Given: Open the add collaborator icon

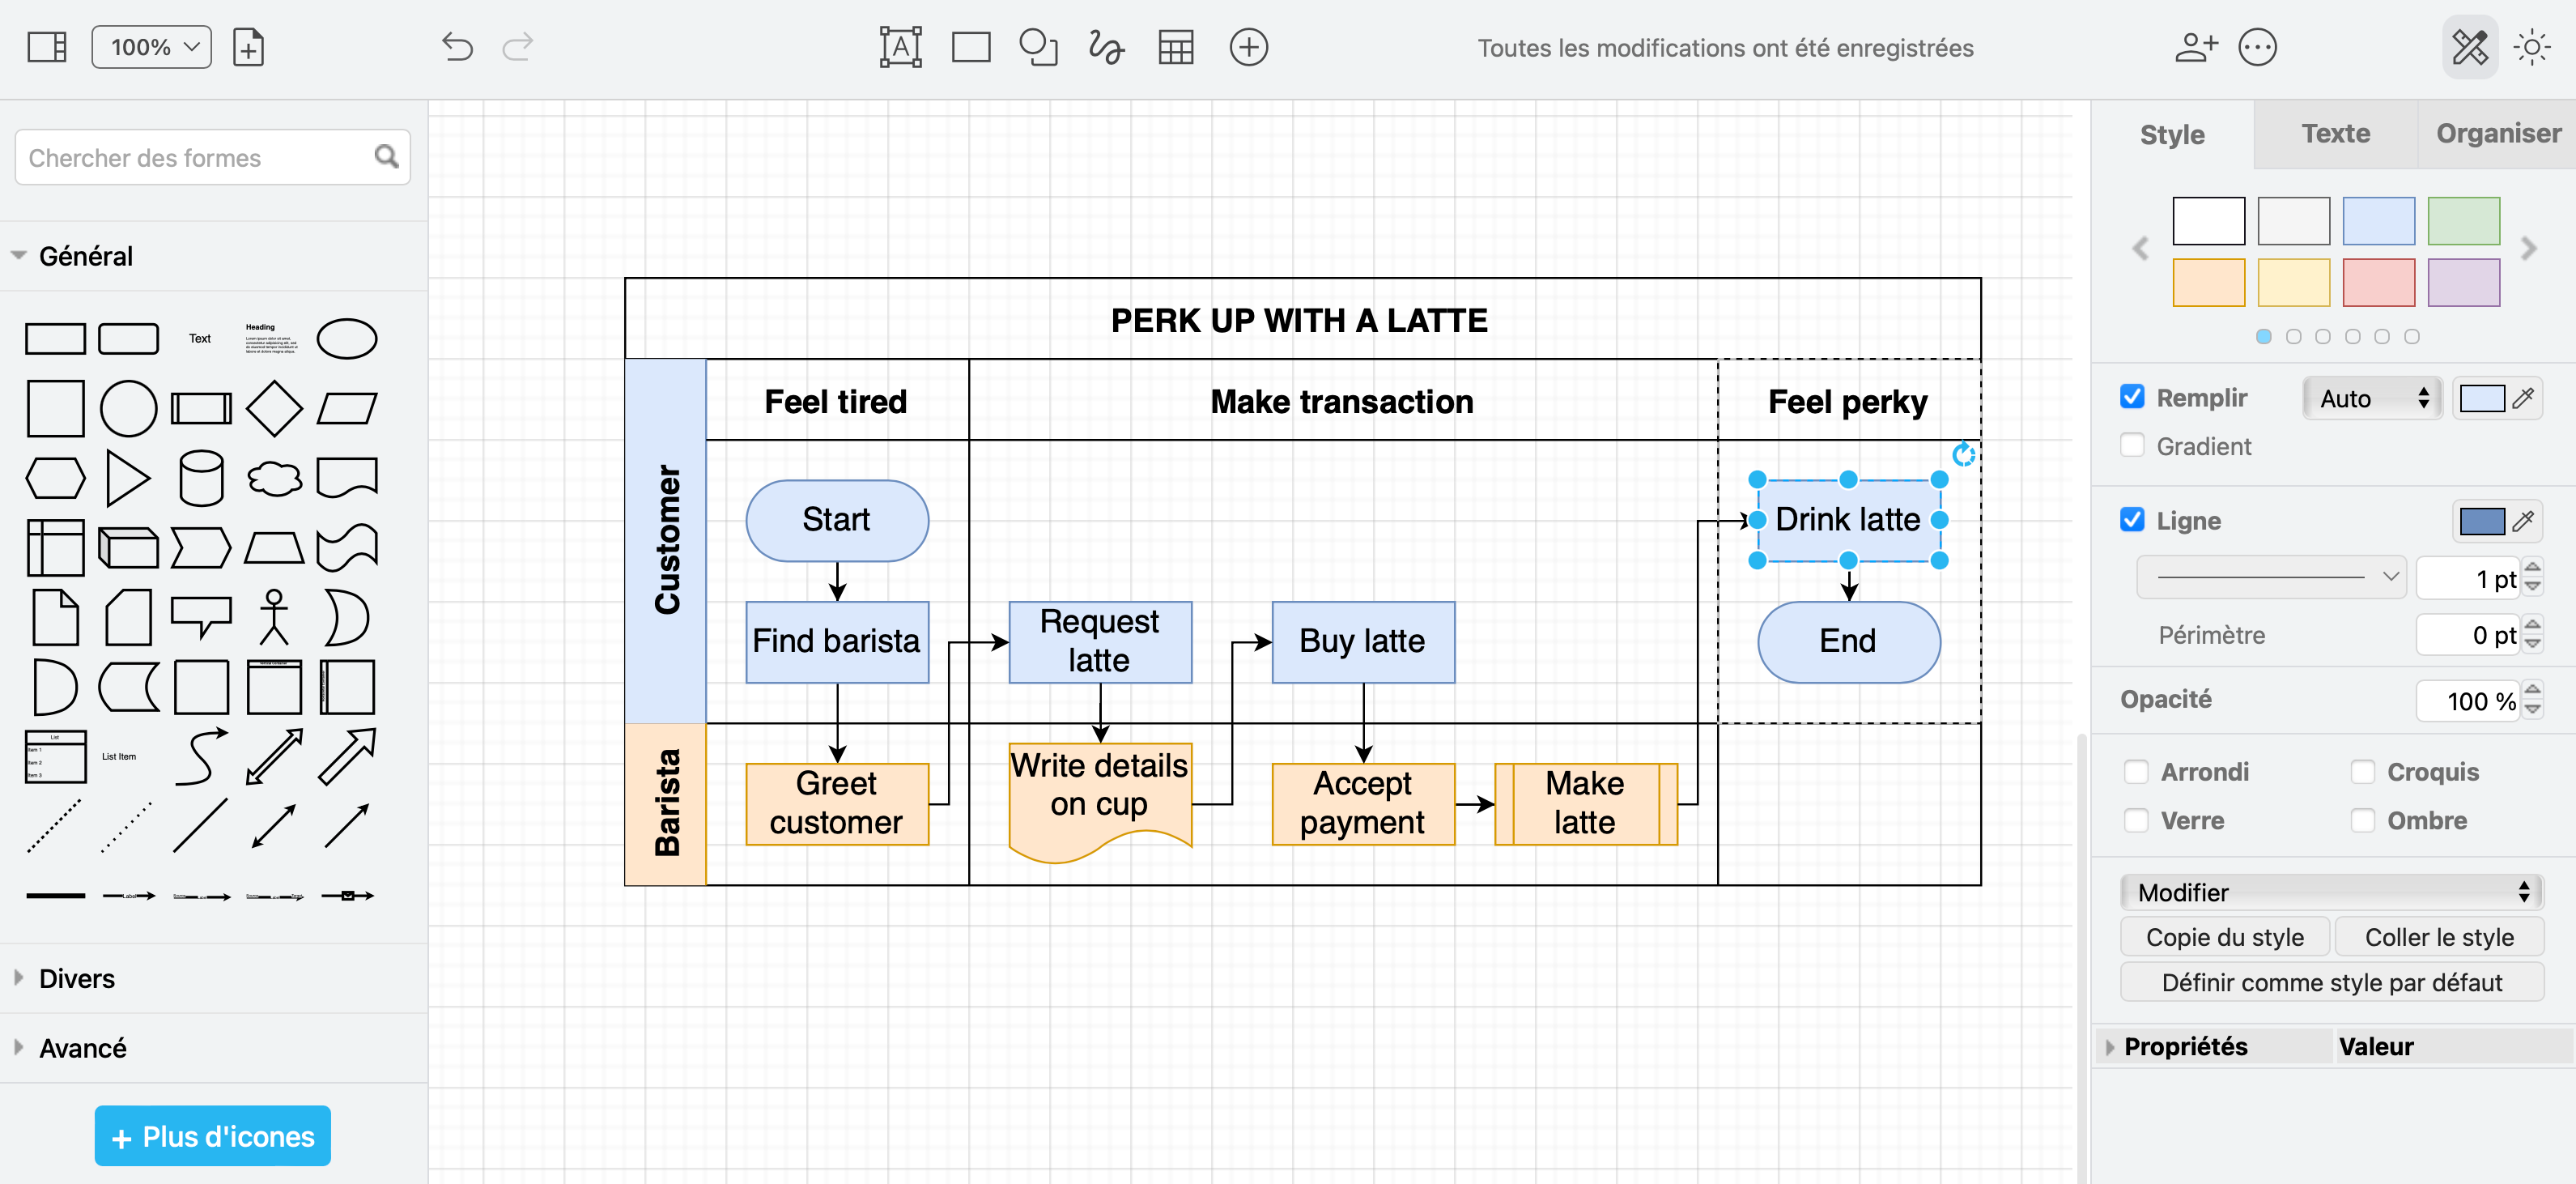Looking at the screenshot, I should (2196, 47).
